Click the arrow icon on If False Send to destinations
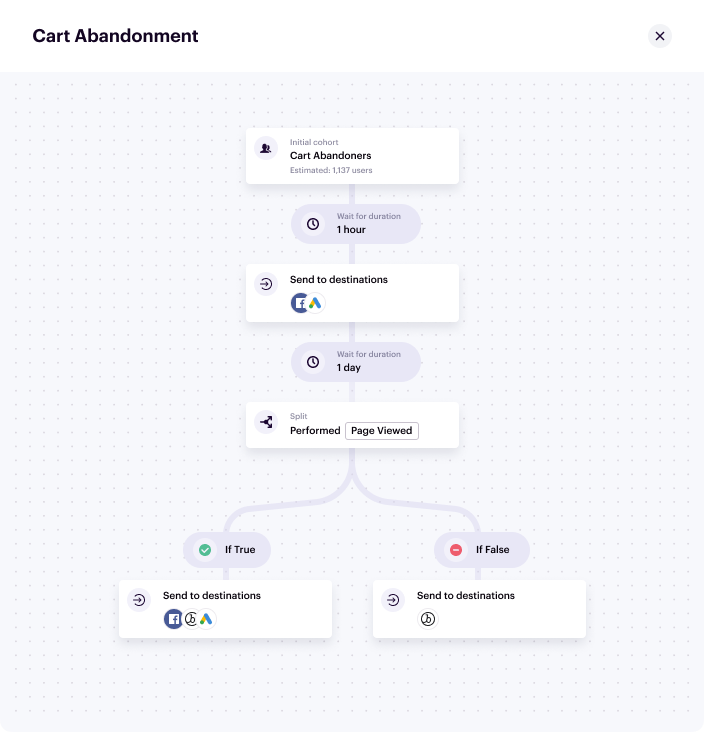Screen dimensions: 704x732 (x=393, y=600)
